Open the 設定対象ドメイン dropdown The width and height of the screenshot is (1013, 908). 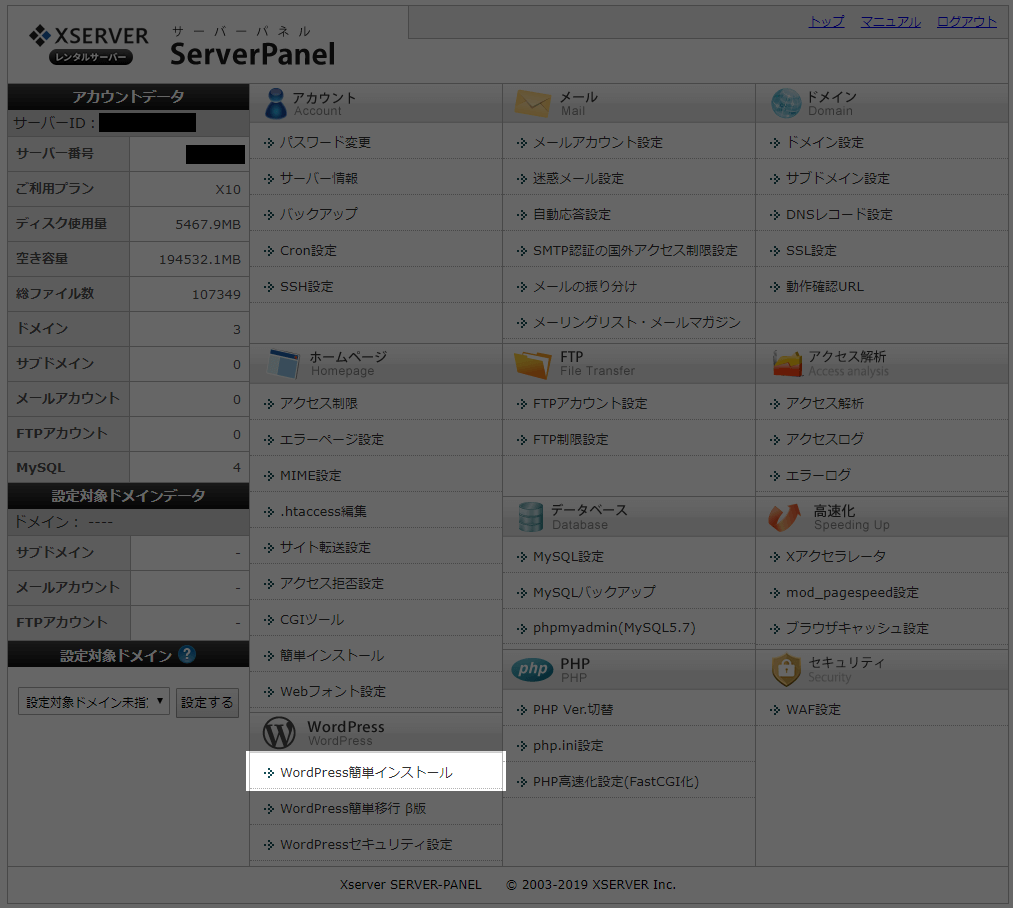pyautogui.click(x=94, y=702)
